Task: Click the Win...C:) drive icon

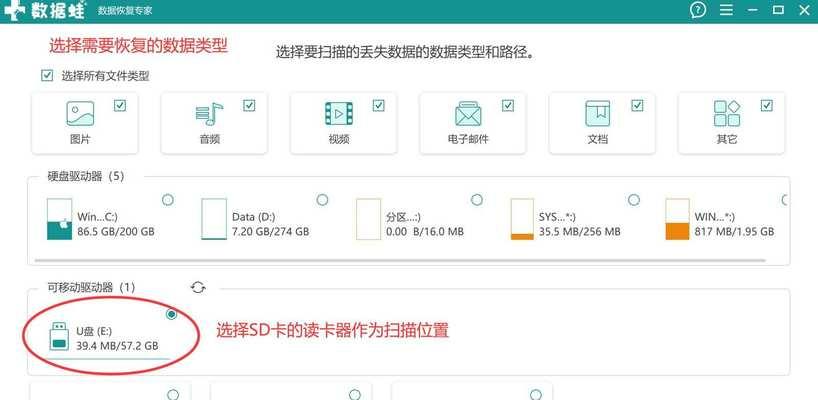Action: click(59, 219)
